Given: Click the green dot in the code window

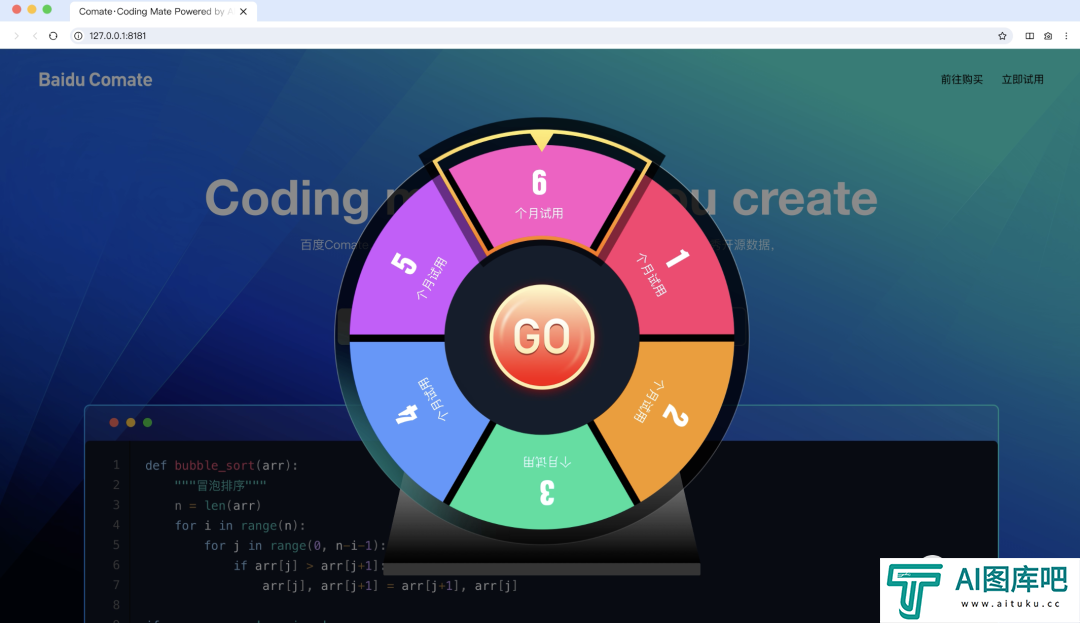Looking at the screenshot, I should click(x=147, y=422).
